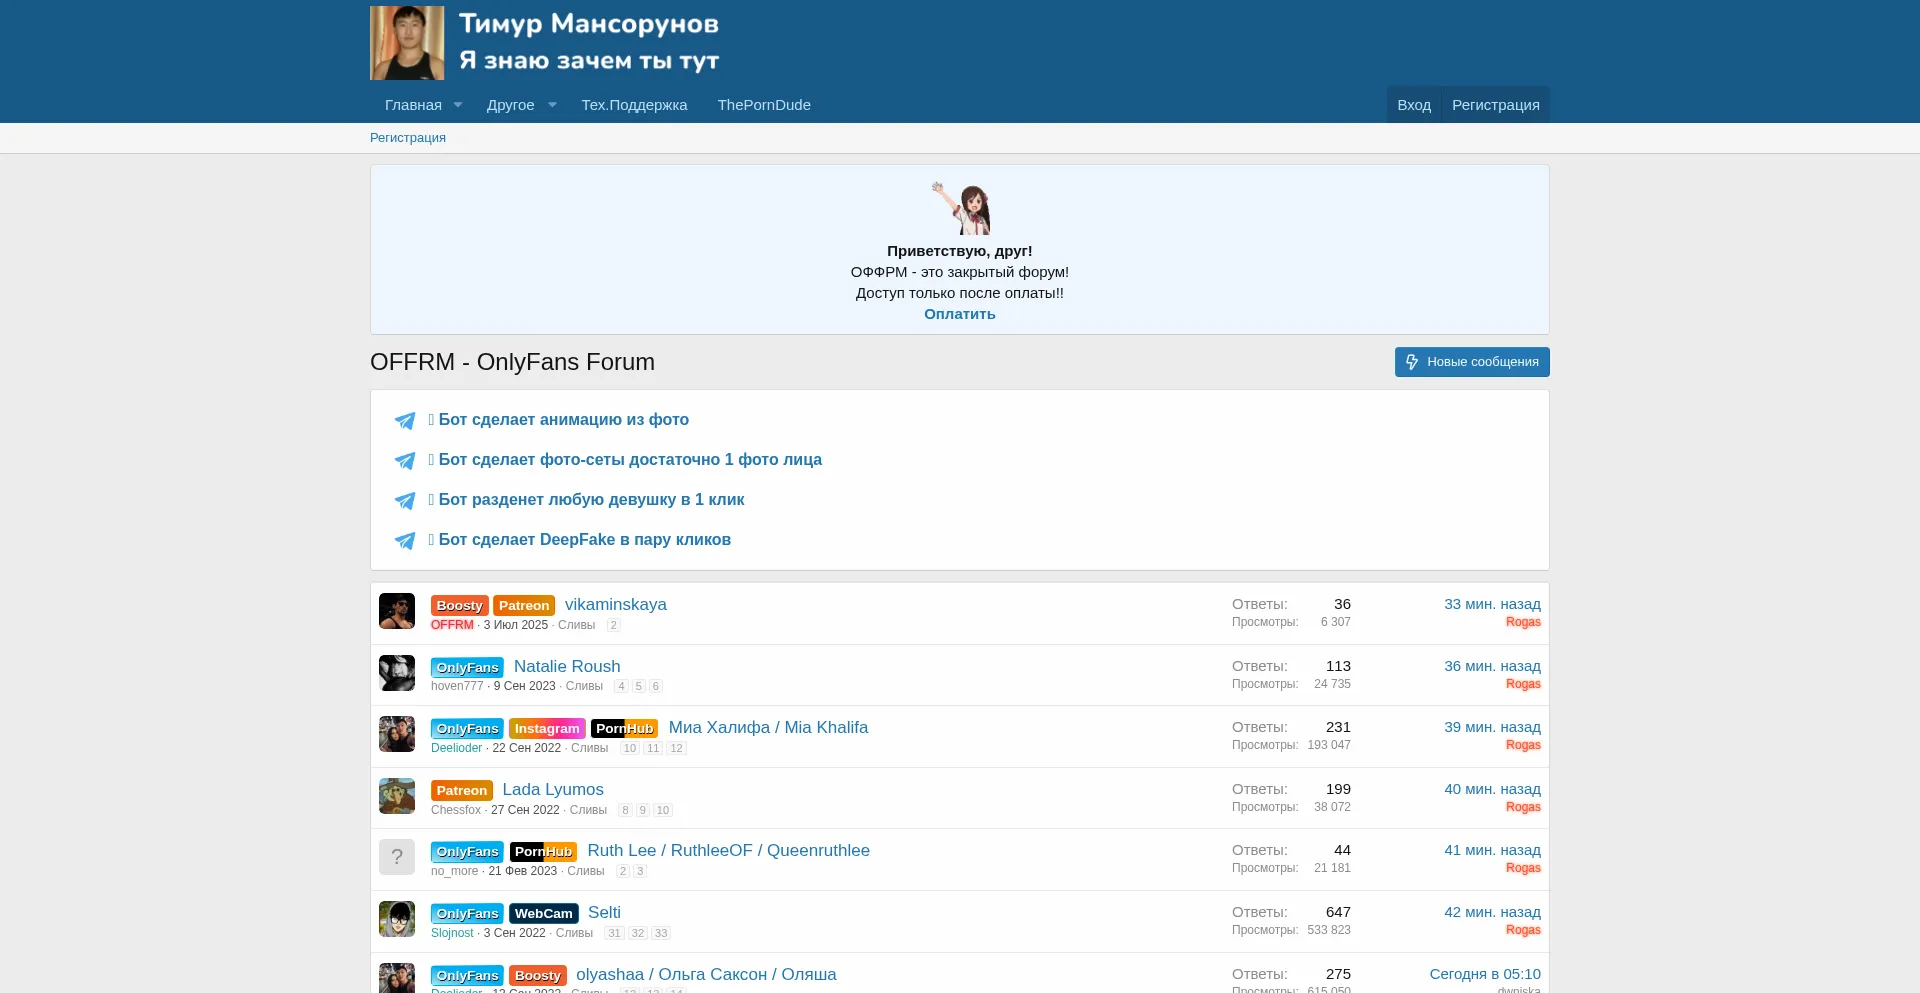Open the Тех.Поддержка navigation tab
The image size is (1920, 993).
click(x=634, y=105)
